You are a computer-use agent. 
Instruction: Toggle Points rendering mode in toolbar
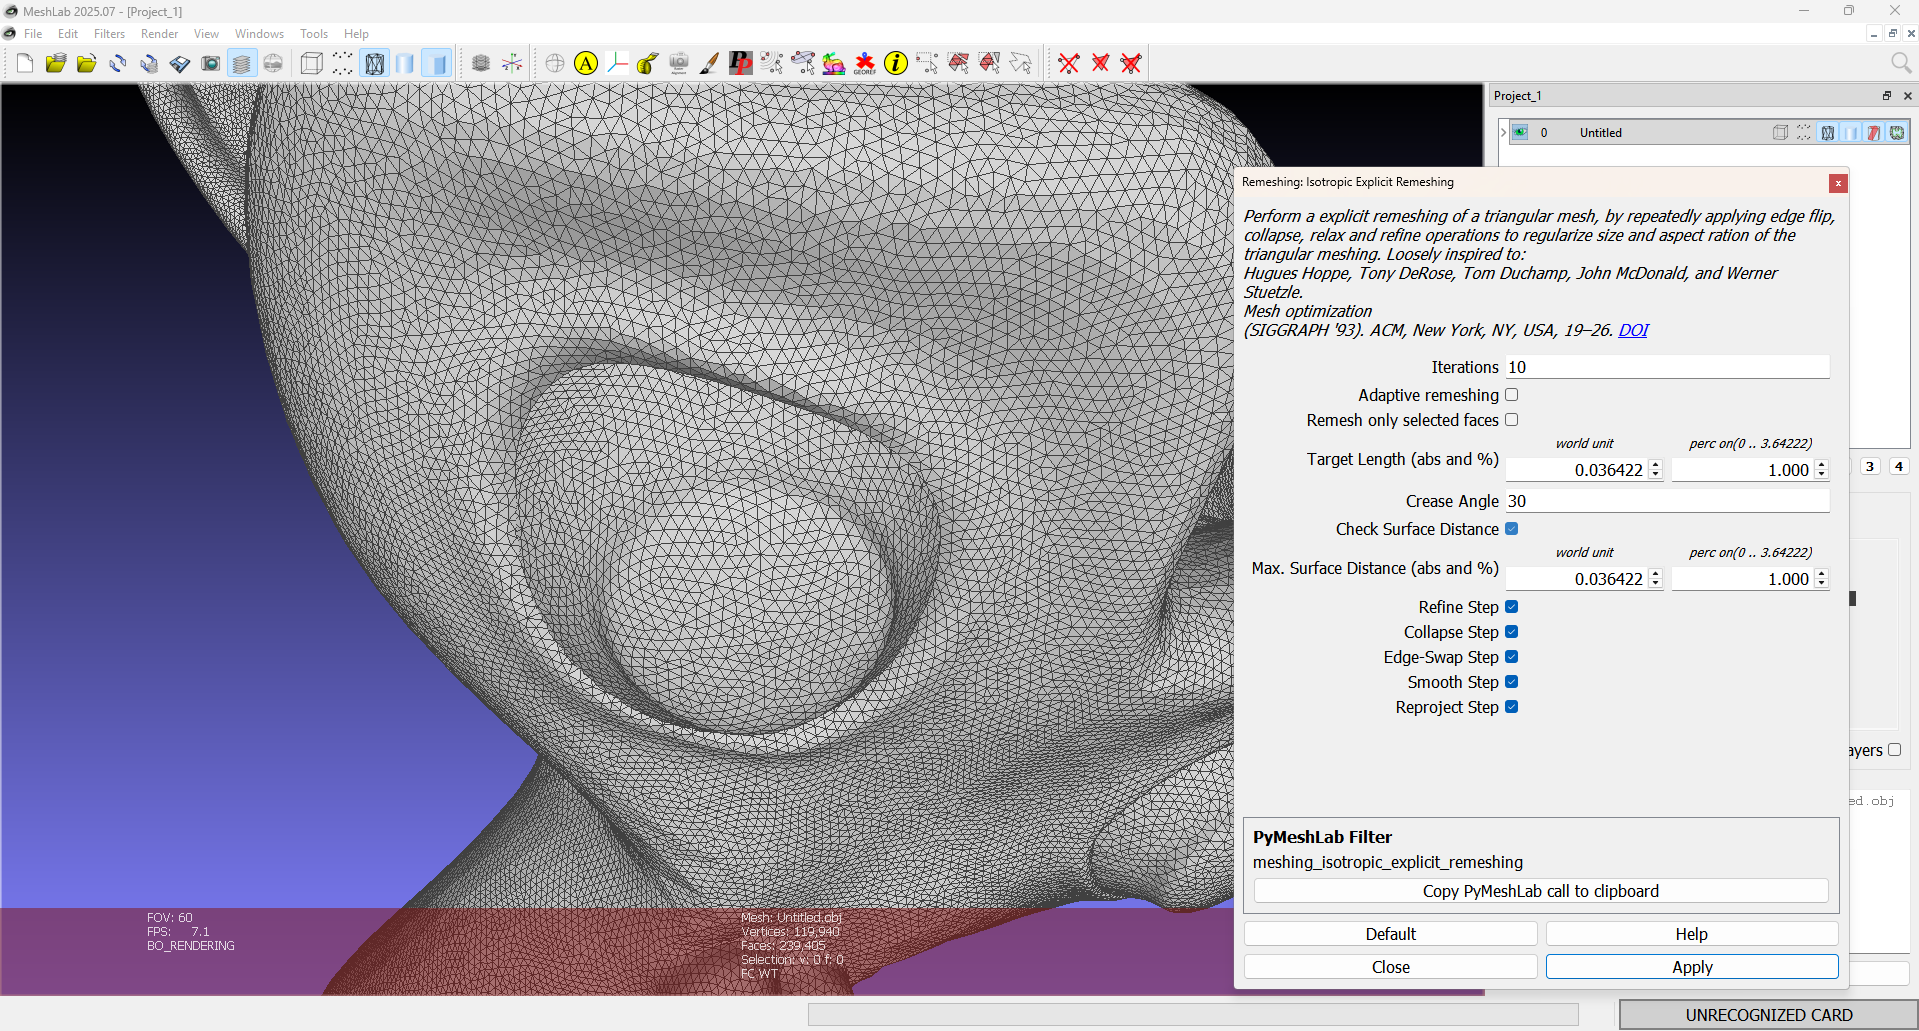343,64
